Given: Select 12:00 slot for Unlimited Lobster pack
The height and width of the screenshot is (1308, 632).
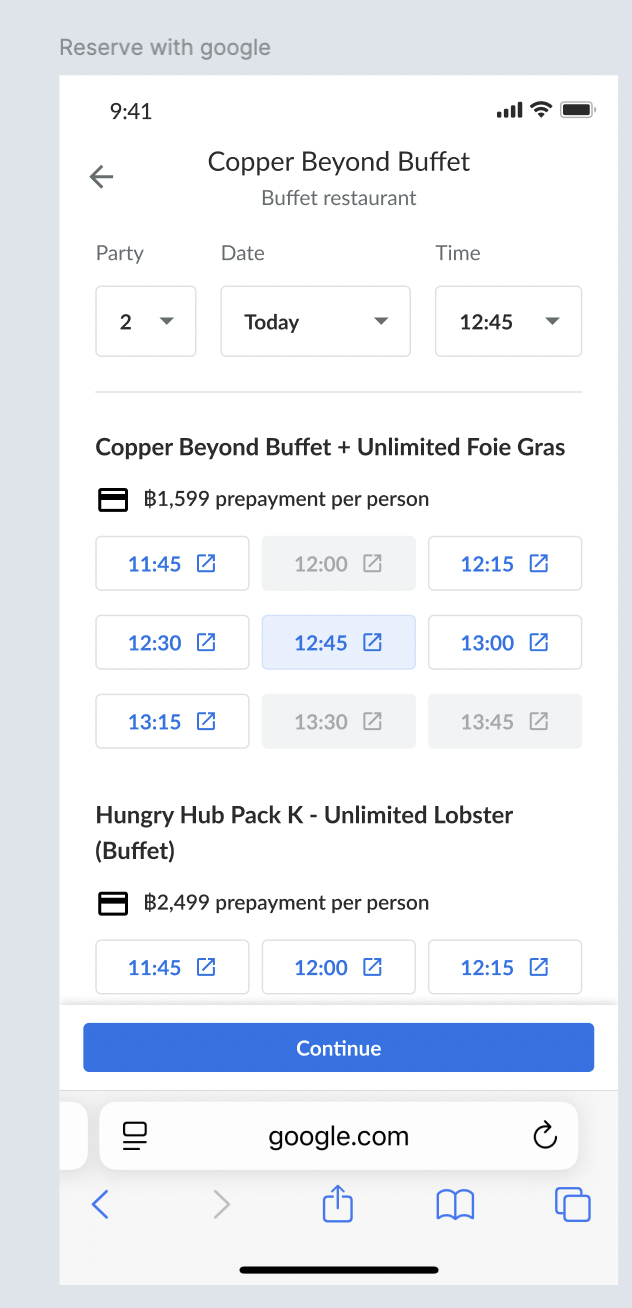Looking at the screenshot, I should click(x=338, y=968).
